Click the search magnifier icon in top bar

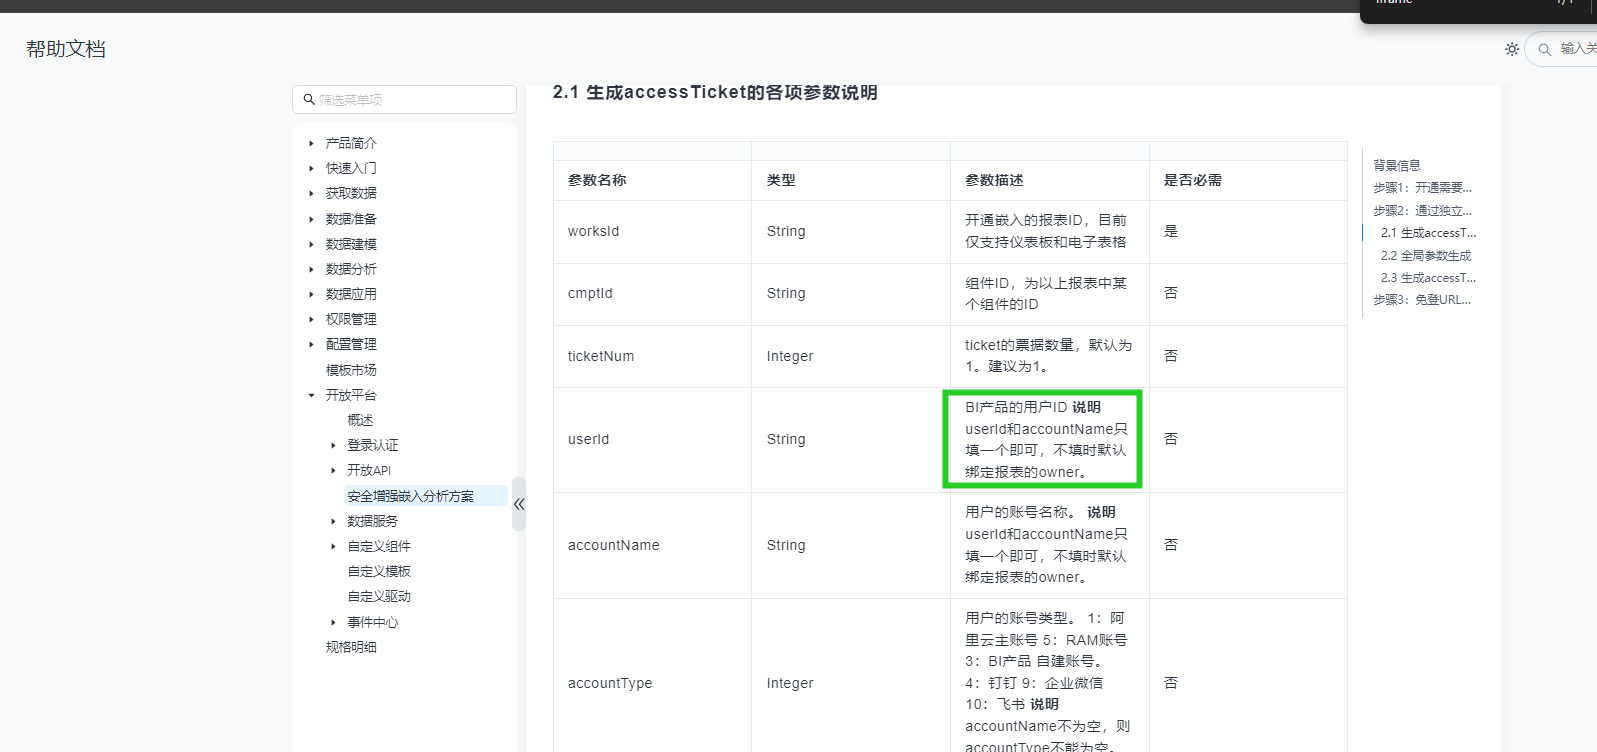pos(1545,49)
